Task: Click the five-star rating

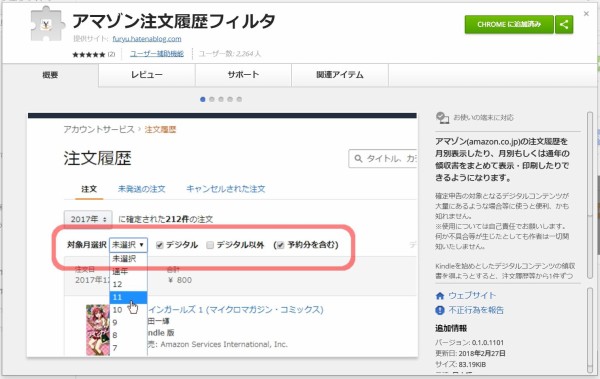Action: click(88, 55)
